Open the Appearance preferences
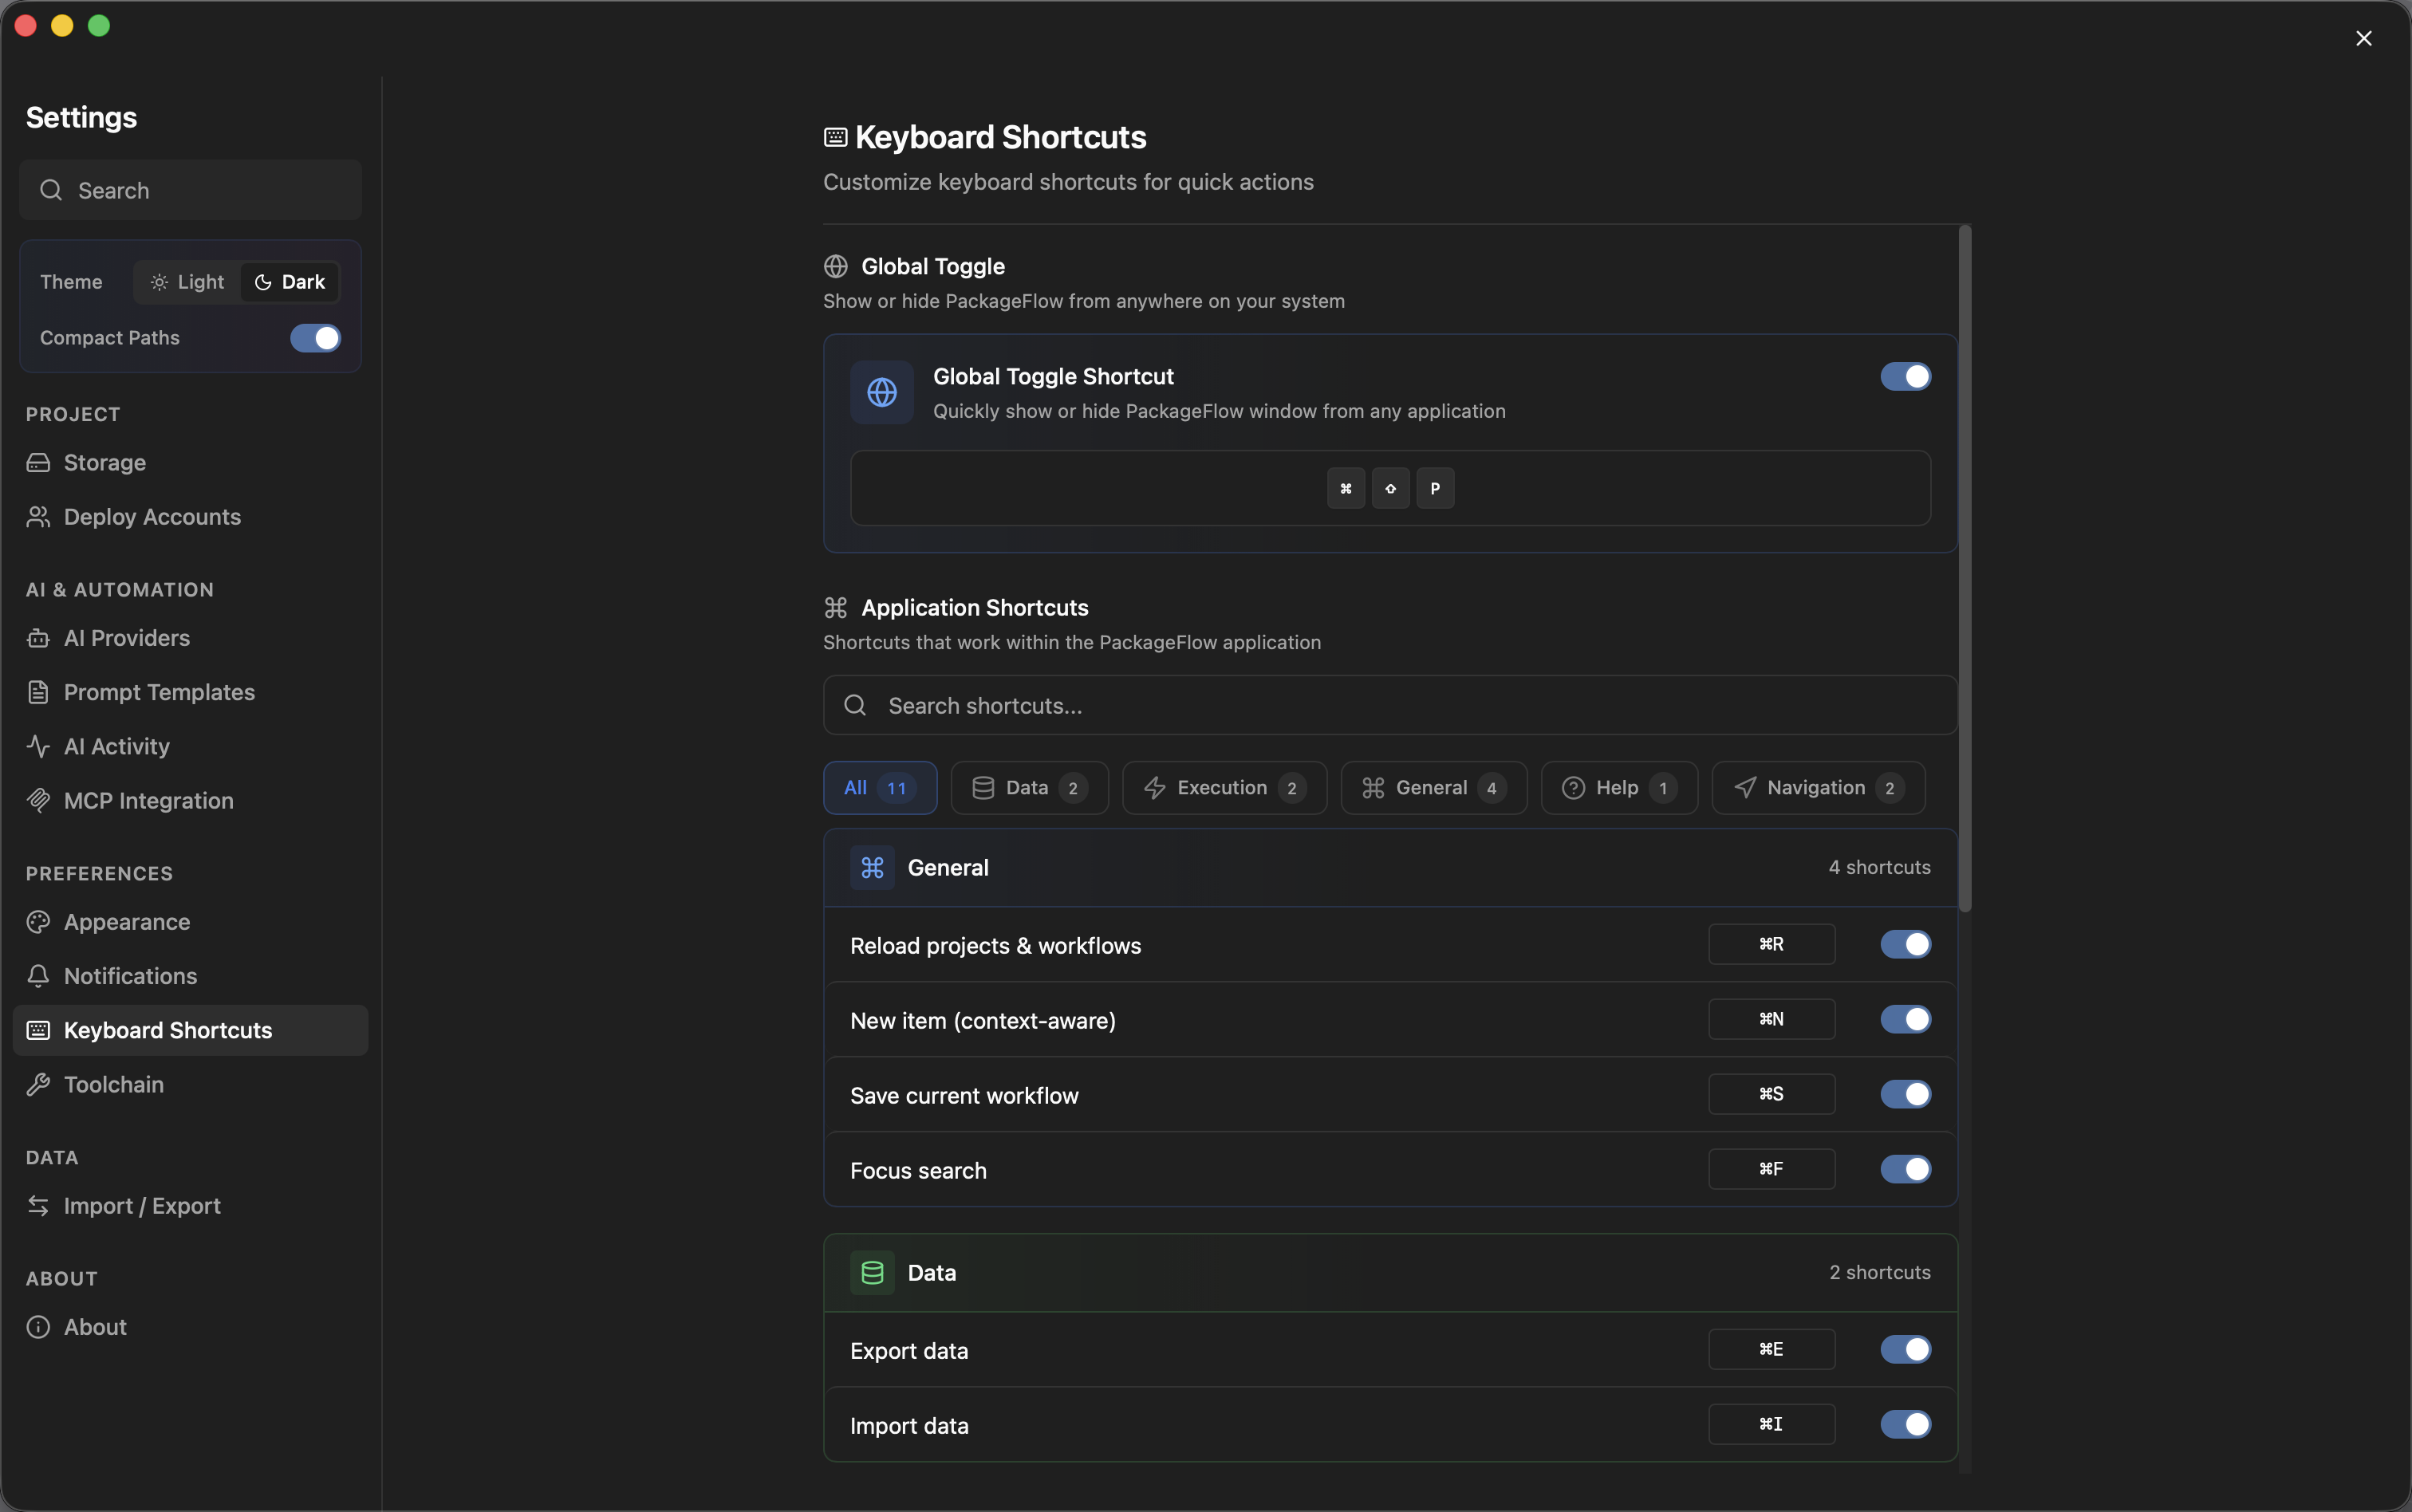 point(126,922)
